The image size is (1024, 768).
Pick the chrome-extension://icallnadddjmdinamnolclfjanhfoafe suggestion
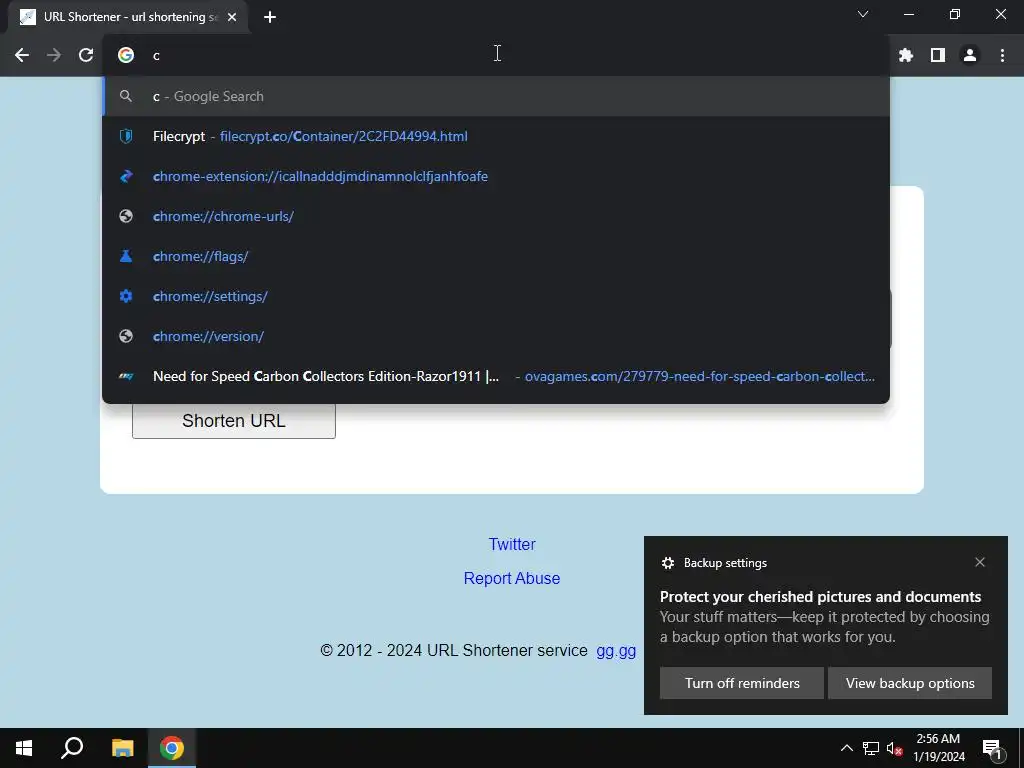(496, 176)
